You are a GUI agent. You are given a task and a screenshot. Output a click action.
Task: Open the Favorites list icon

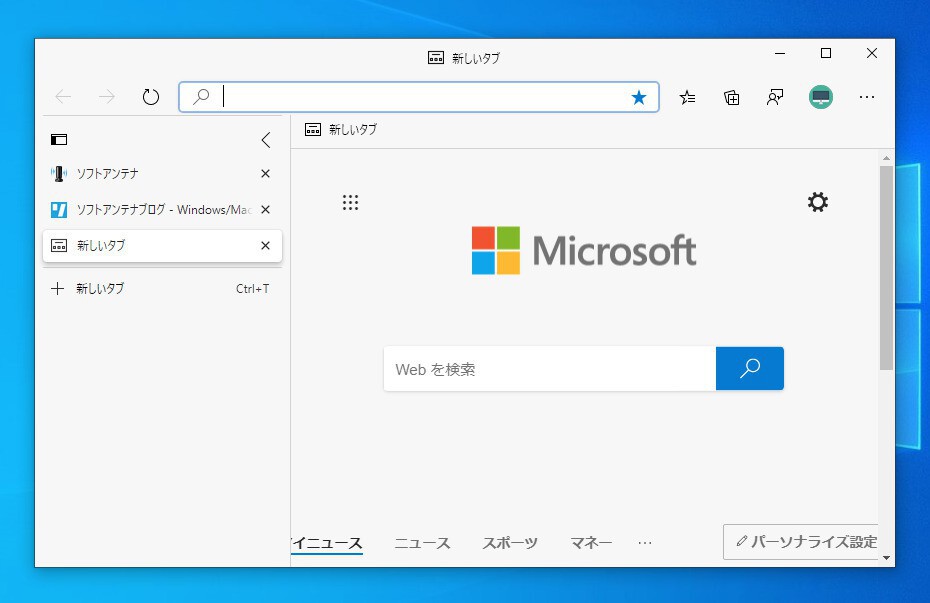(687, 97)
